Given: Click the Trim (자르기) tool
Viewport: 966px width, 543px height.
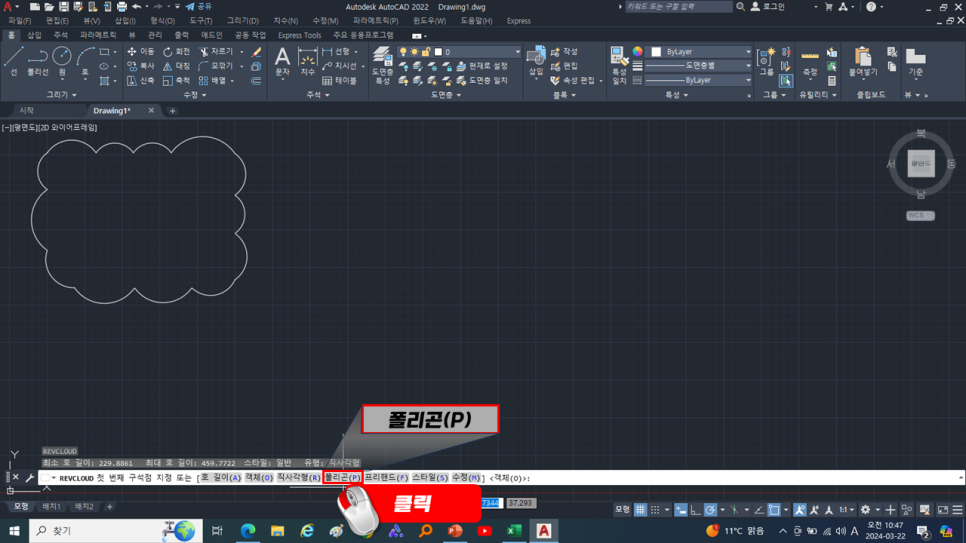Looking at the screenshot, I should click(x=217, y=52).
